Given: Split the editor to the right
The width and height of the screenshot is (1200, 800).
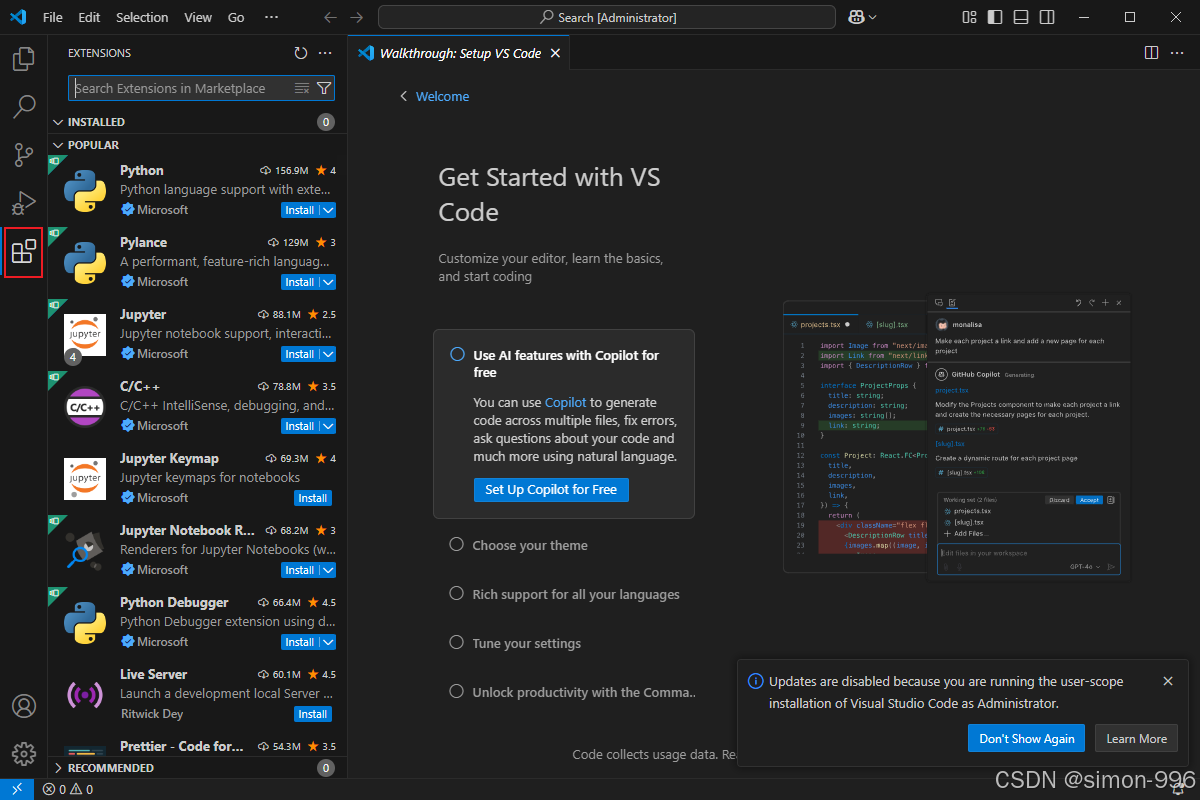Looking at the screenshot, I should click(1151, 53).
